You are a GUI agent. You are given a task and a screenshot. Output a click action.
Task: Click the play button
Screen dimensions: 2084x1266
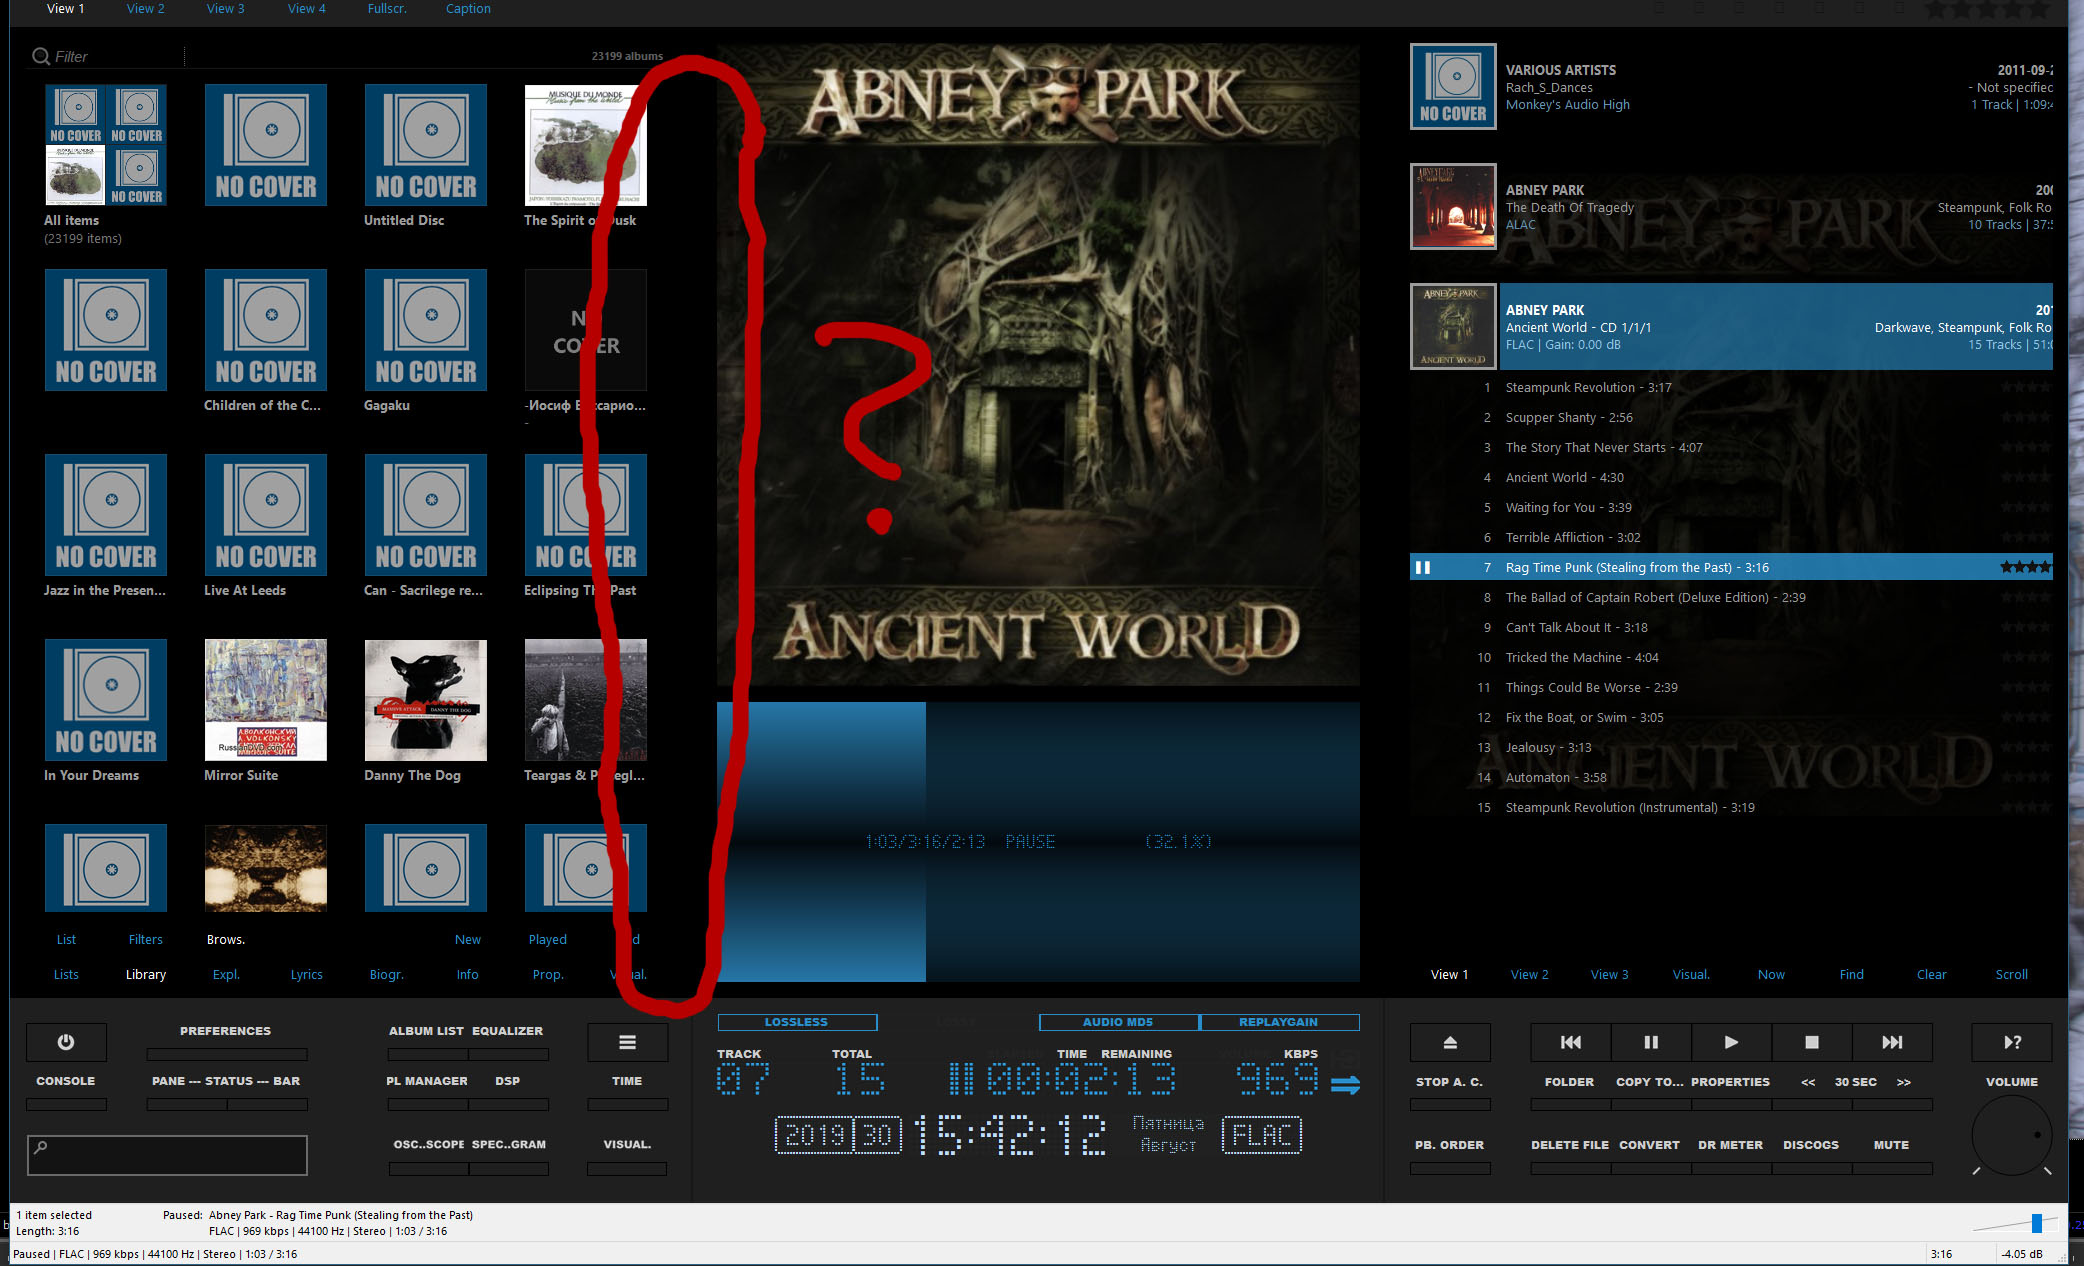pos(1731,1042)
